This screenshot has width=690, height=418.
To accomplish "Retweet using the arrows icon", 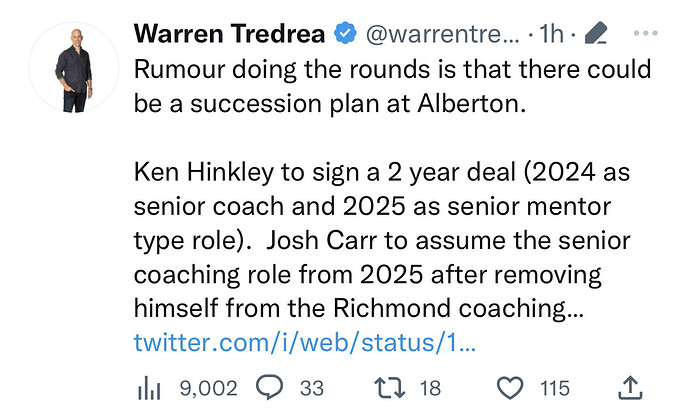I will click(389, 388).
